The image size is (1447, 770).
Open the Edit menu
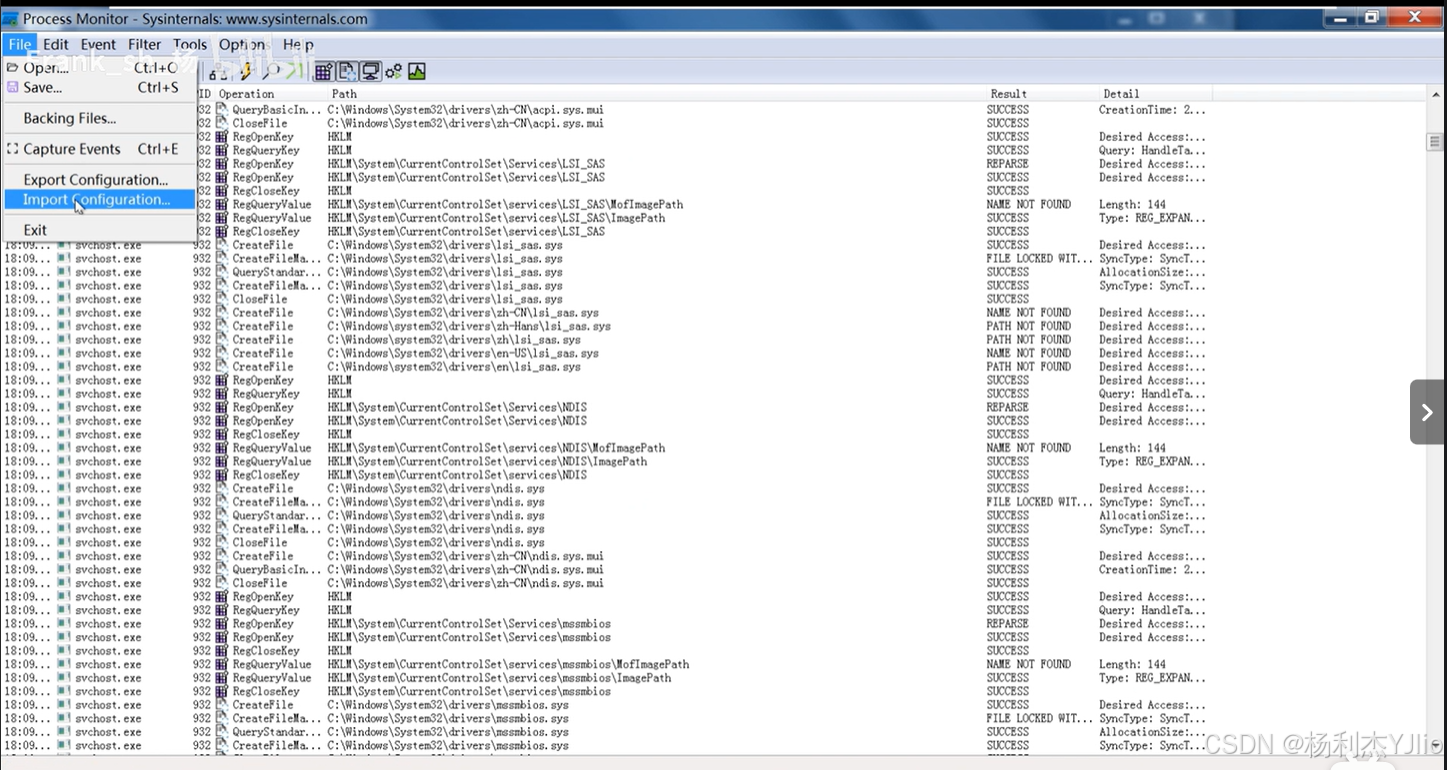[56, 44]
